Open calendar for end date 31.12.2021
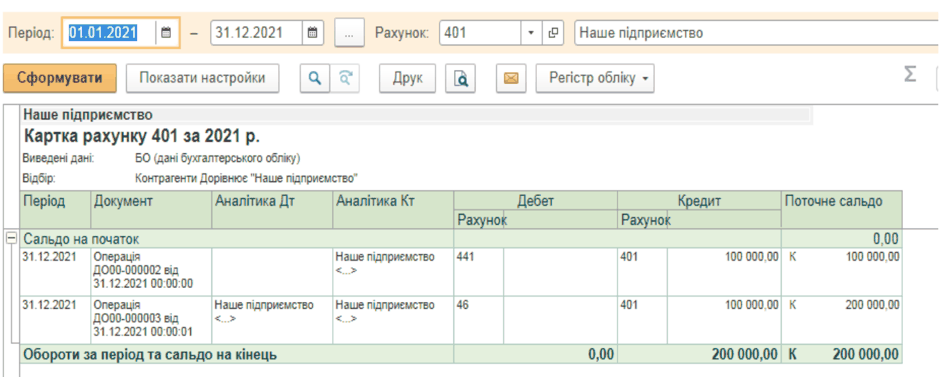Image resolution: width=940 pixels, height=377 pixels. [x=312, y=32]
